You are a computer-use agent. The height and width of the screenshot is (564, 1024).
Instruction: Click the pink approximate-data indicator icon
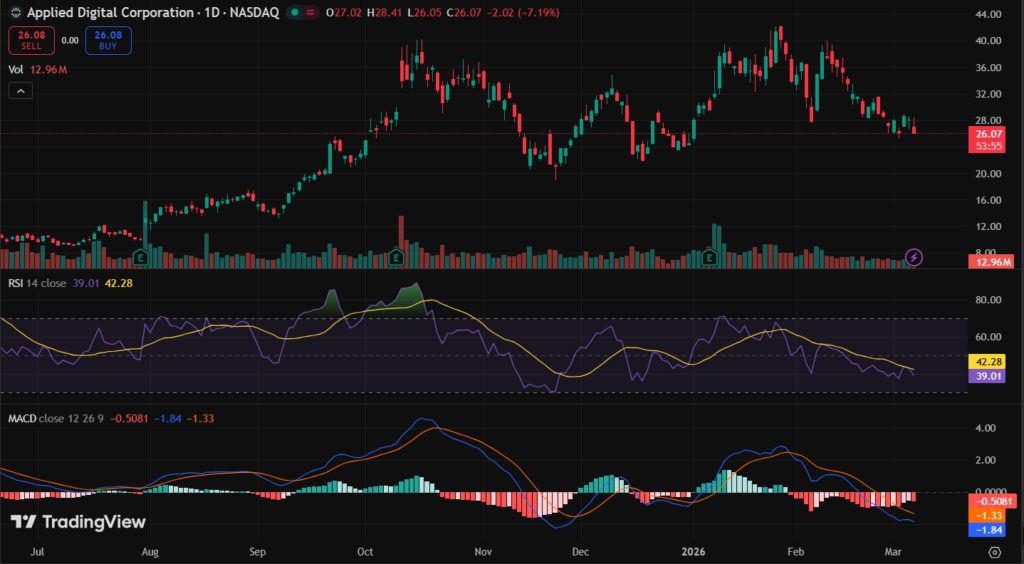(x=313, y=13)
